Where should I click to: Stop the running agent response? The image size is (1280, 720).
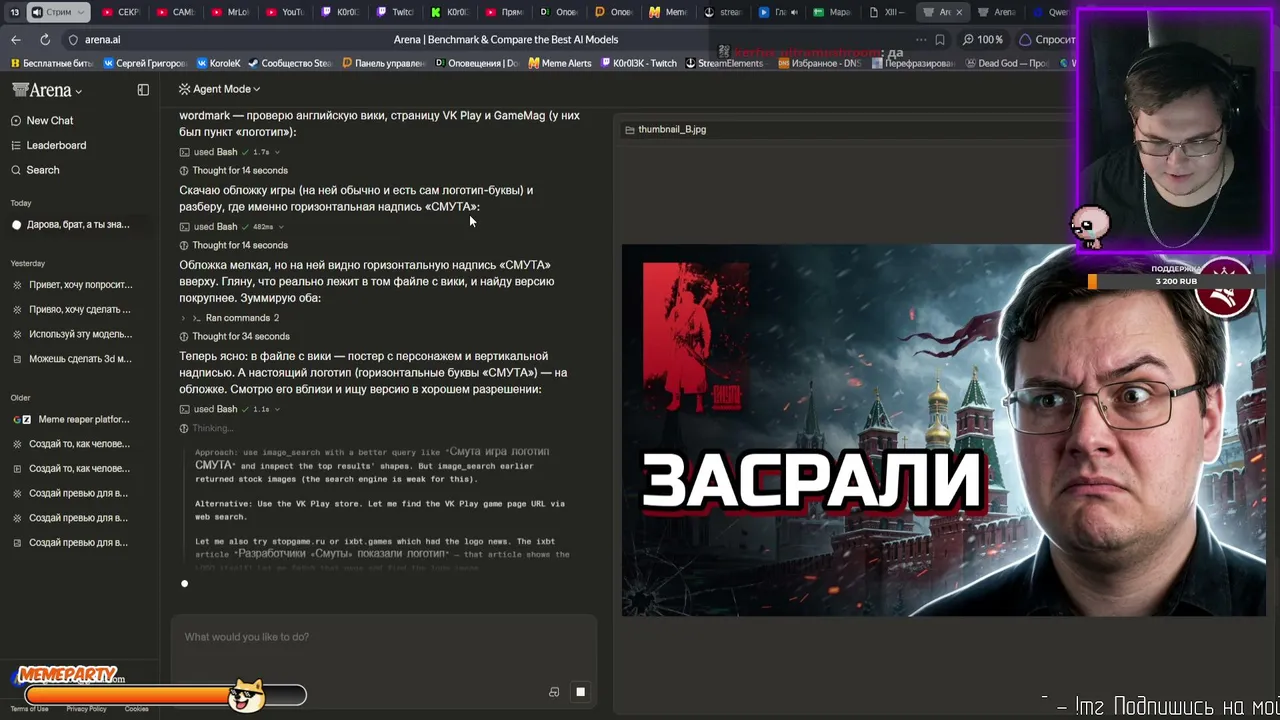[x=580, y=692]
